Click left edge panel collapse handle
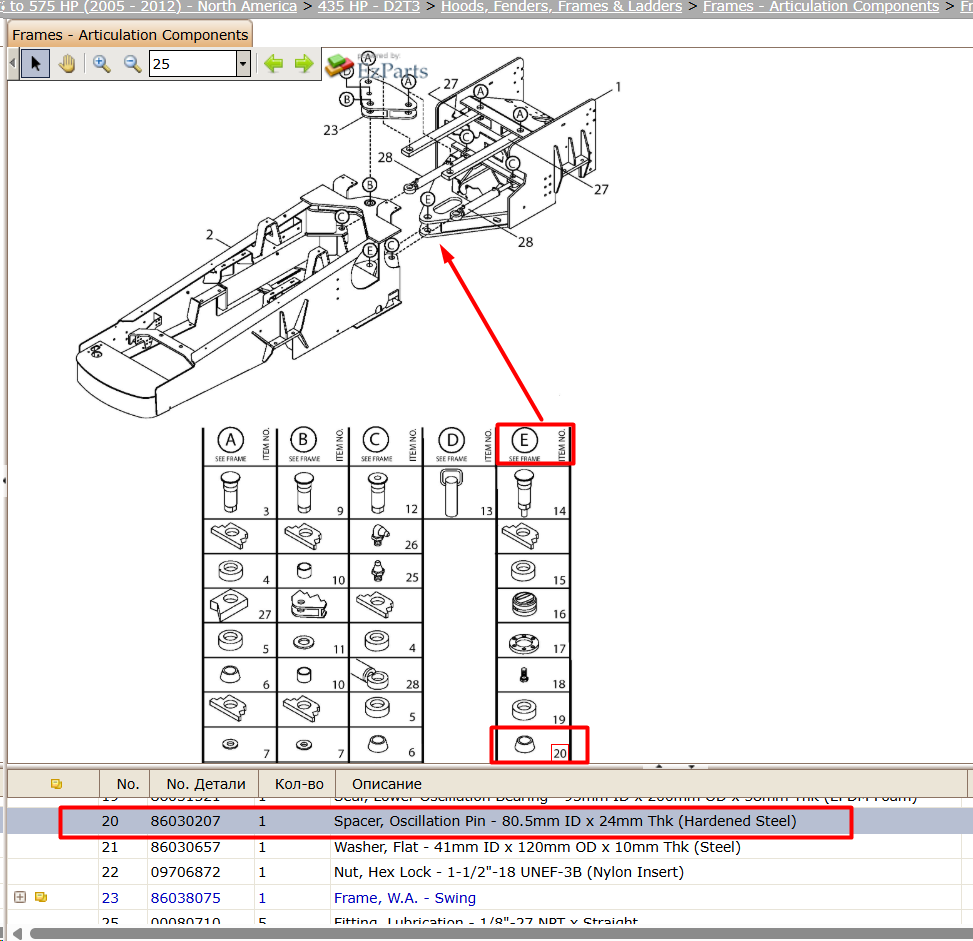The image size is (973, 941). 4,480
